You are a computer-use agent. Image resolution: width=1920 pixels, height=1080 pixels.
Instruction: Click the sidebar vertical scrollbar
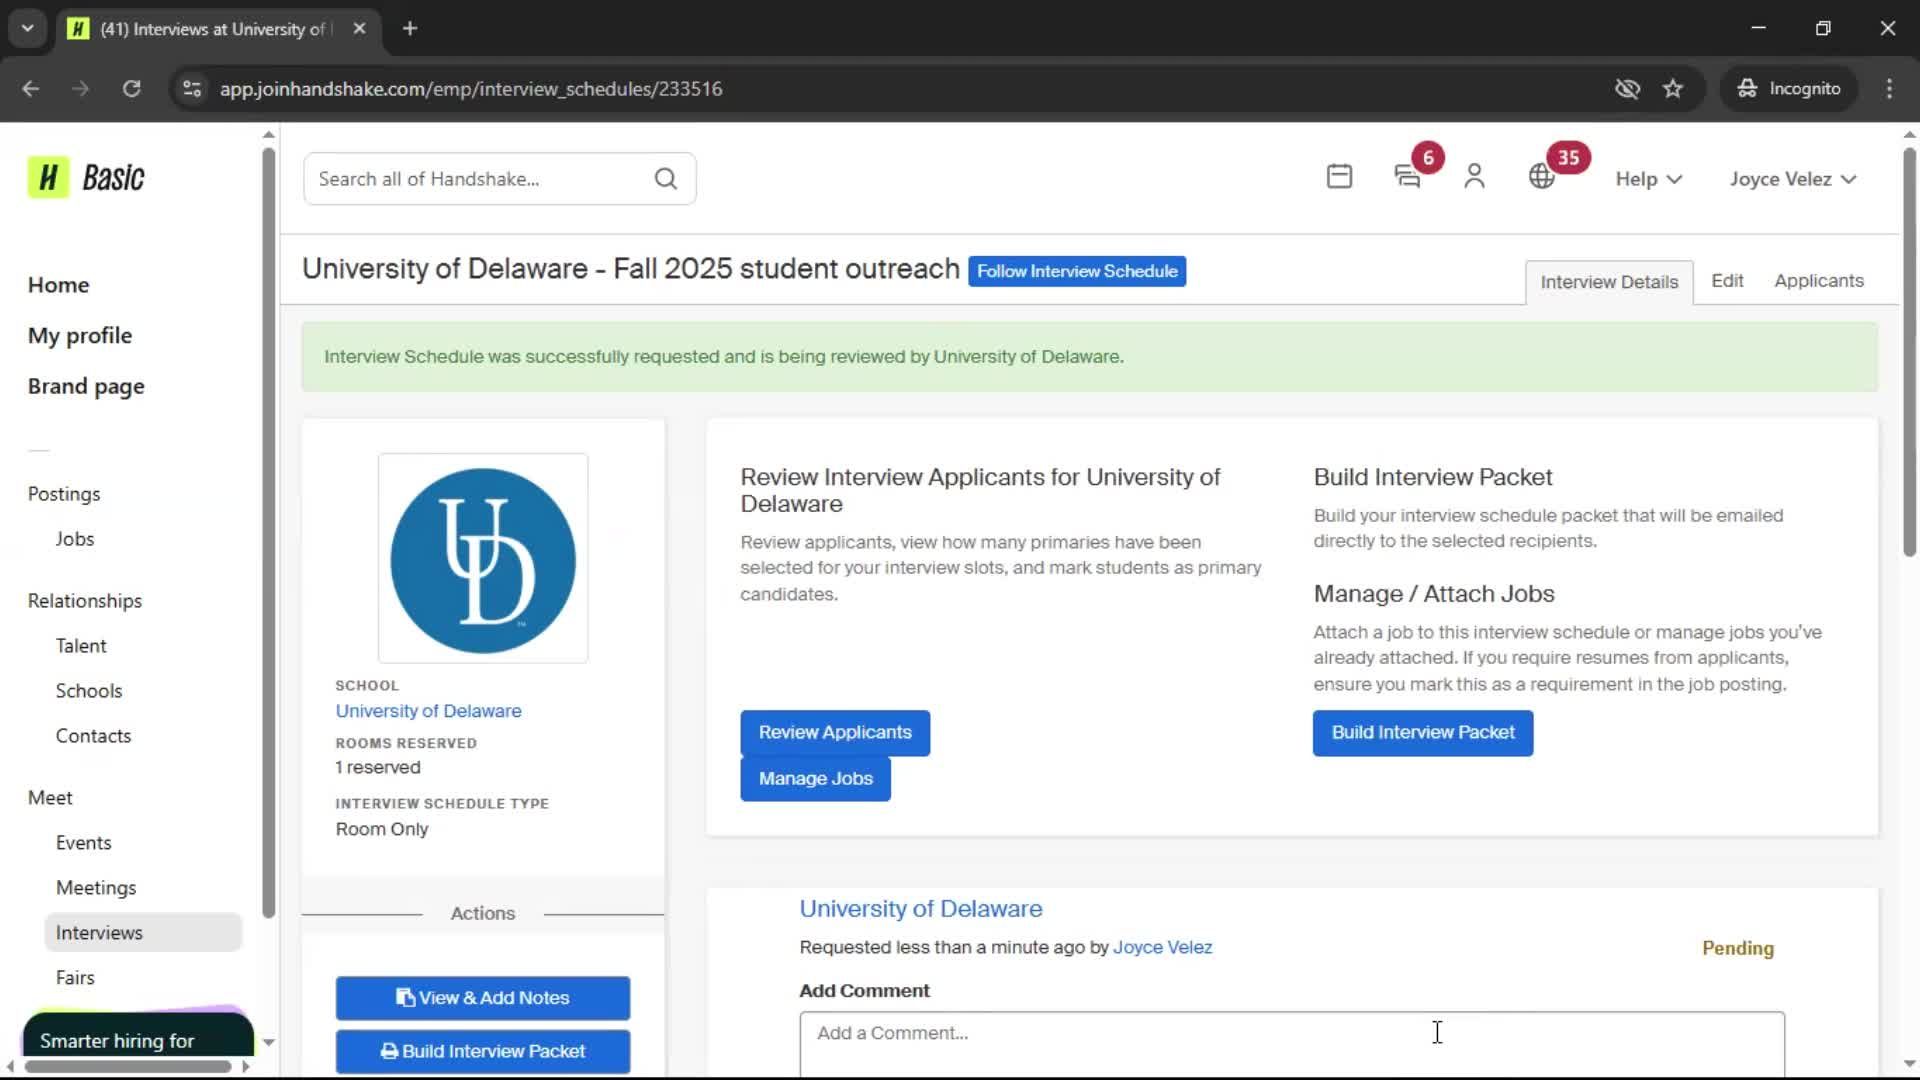click(x=268, y=532)
